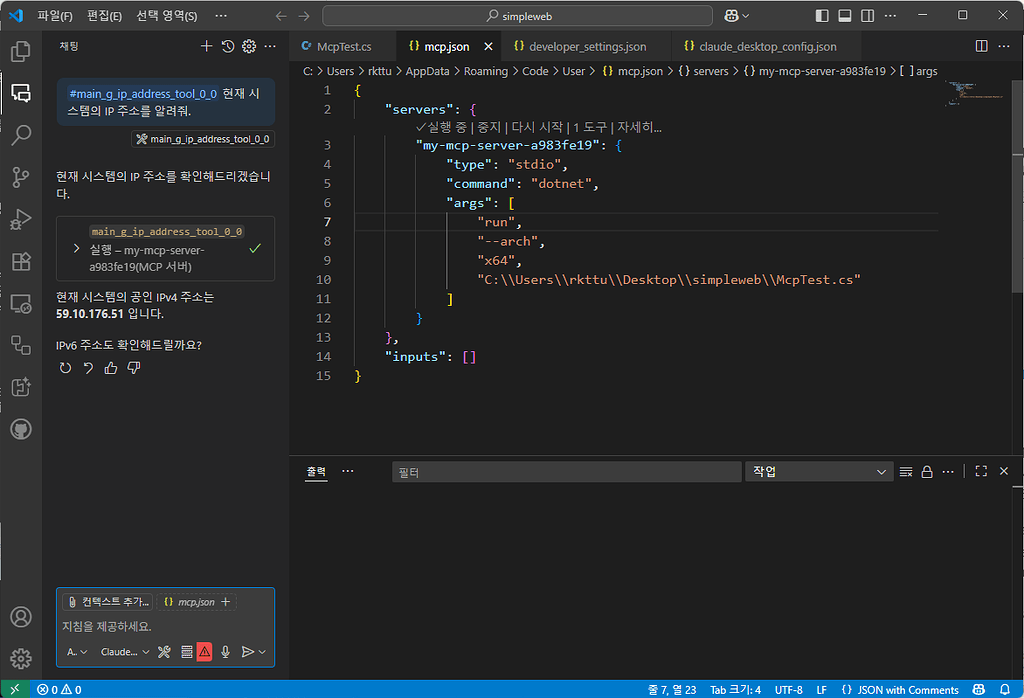Click the 필터 input in output panel

[x=566, y=471]
